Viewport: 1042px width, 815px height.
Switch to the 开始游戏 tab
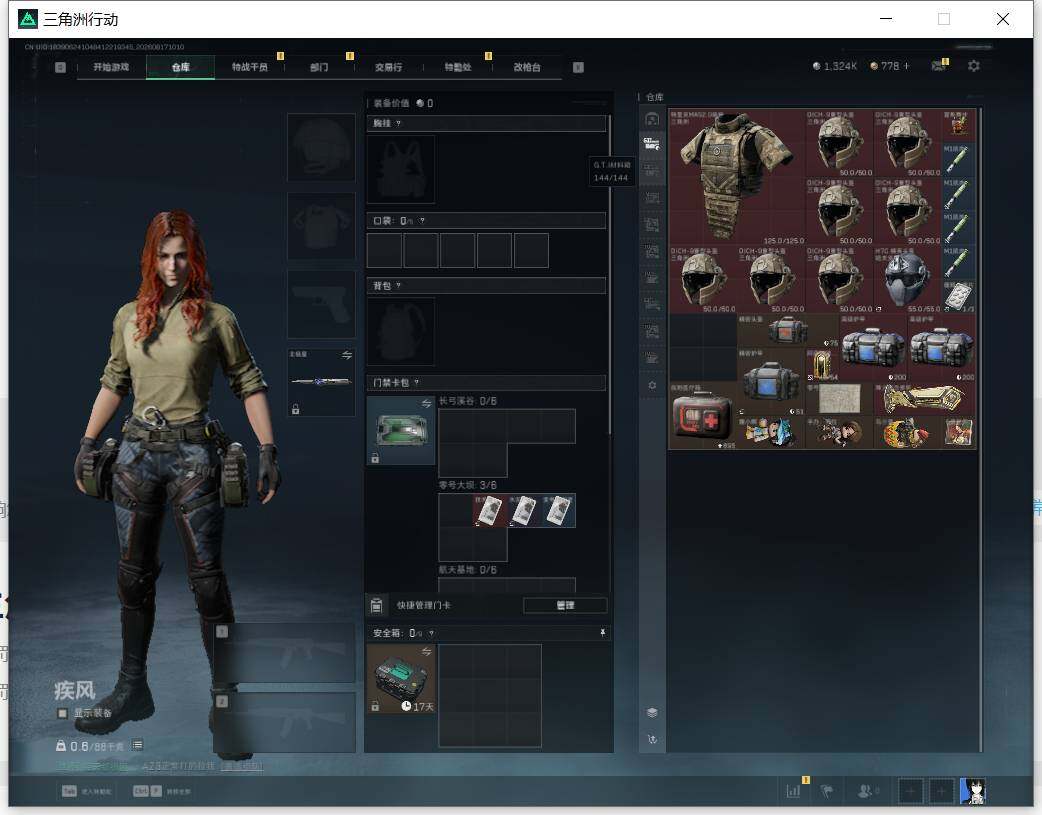pyautogui.click(x=111, y=67)
